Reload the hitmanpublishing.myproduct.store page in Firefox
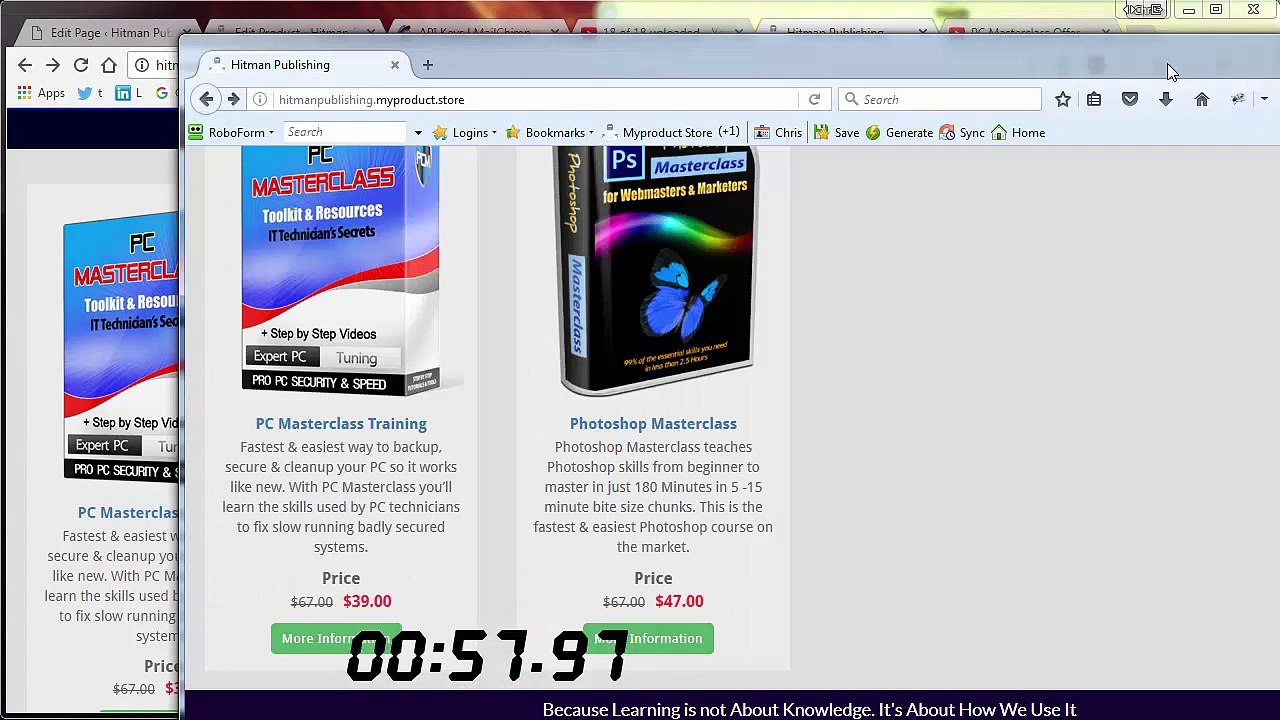The height and width of the screenshot is (720, 1280). pos(814,99)
